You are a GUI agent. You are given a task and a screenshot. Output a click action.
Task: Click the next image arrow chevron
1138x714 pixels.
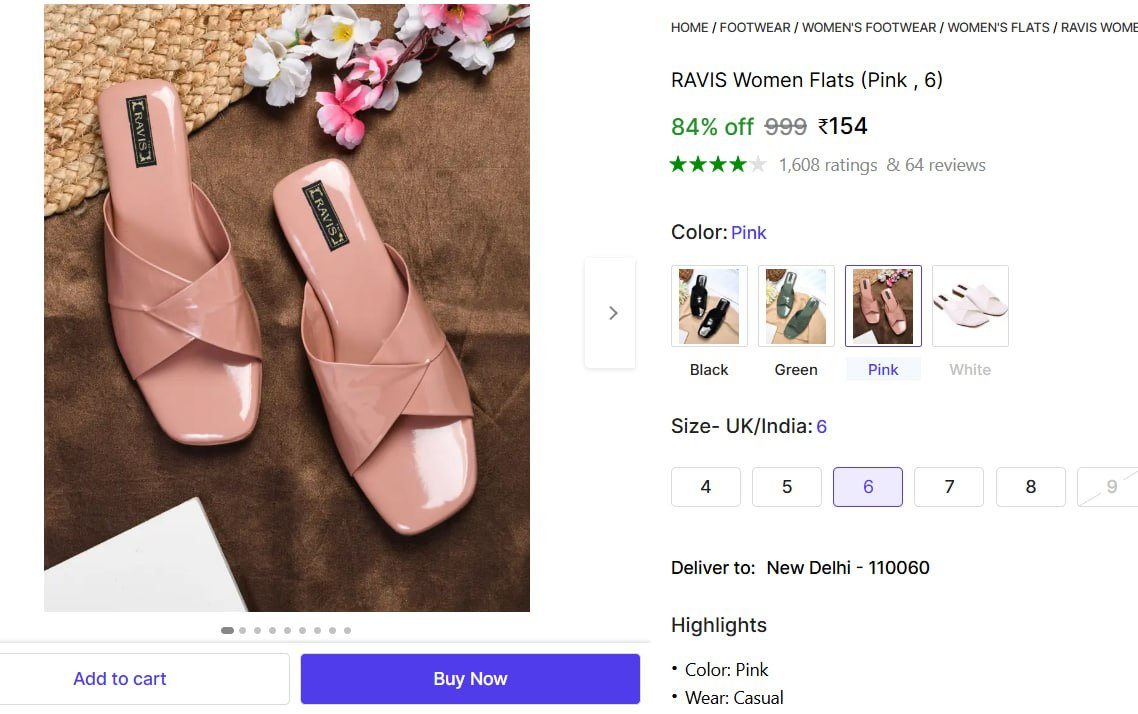[x=612, y=313]
